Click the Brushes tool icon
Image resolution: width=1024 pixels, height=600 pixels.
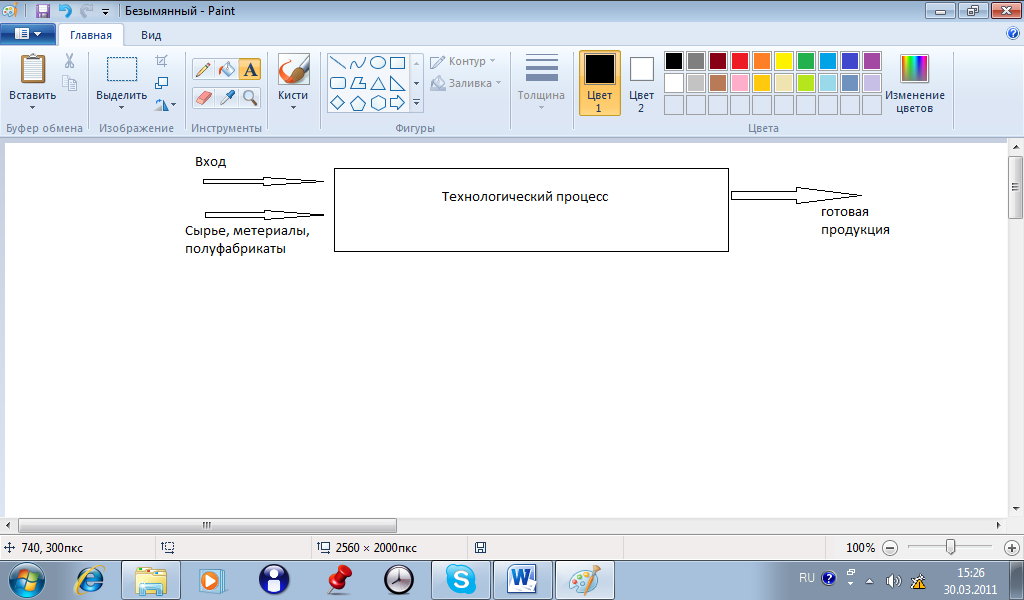click(293, 69)
